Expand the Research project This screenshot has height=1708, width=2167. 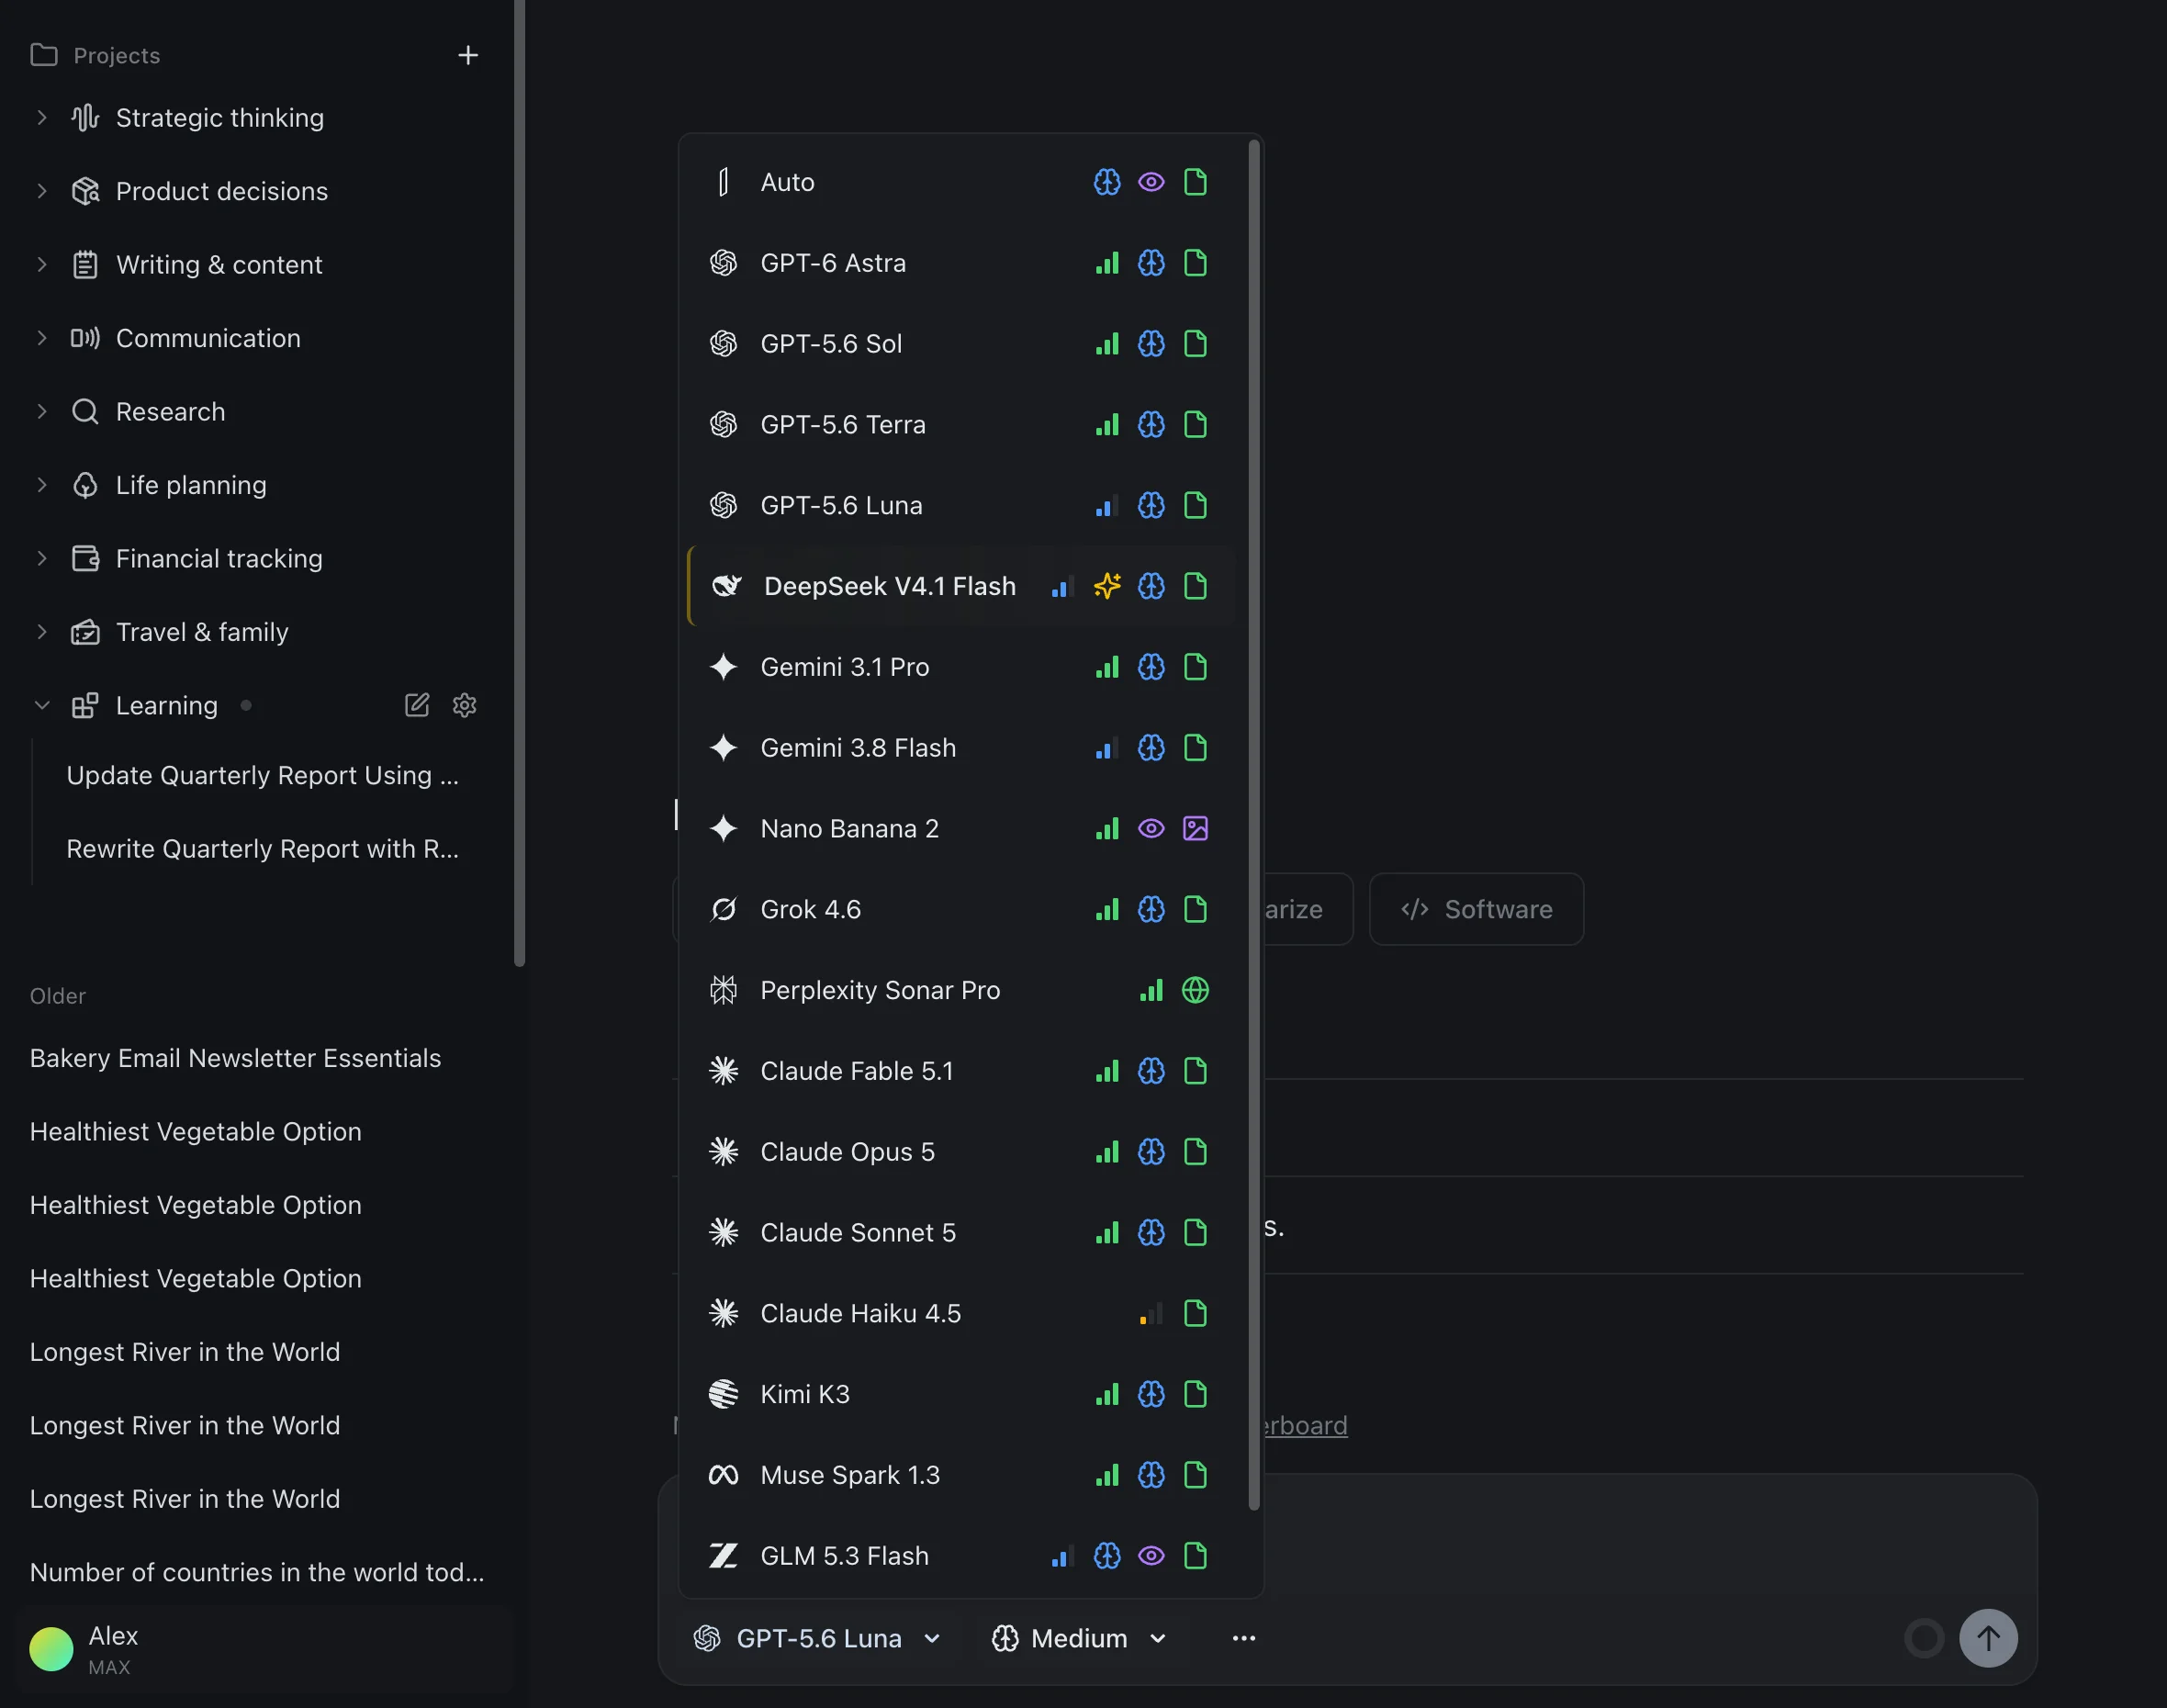[42, 412]
